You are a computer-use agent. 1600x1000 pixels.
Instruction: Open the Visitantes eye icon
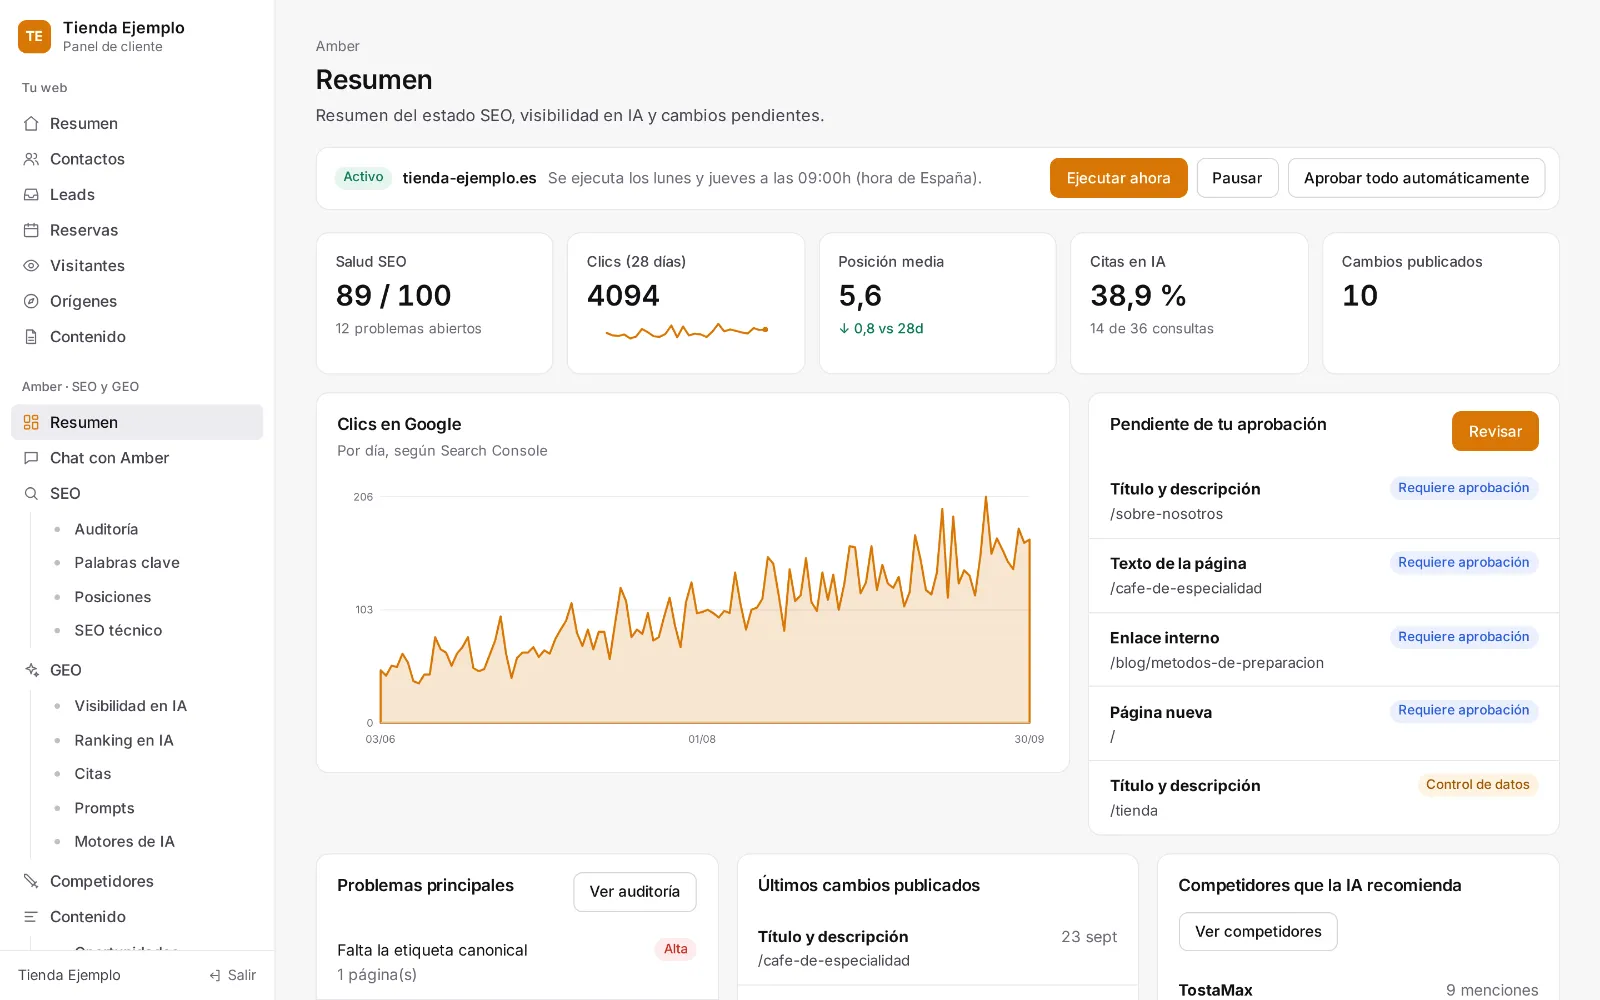31,266
